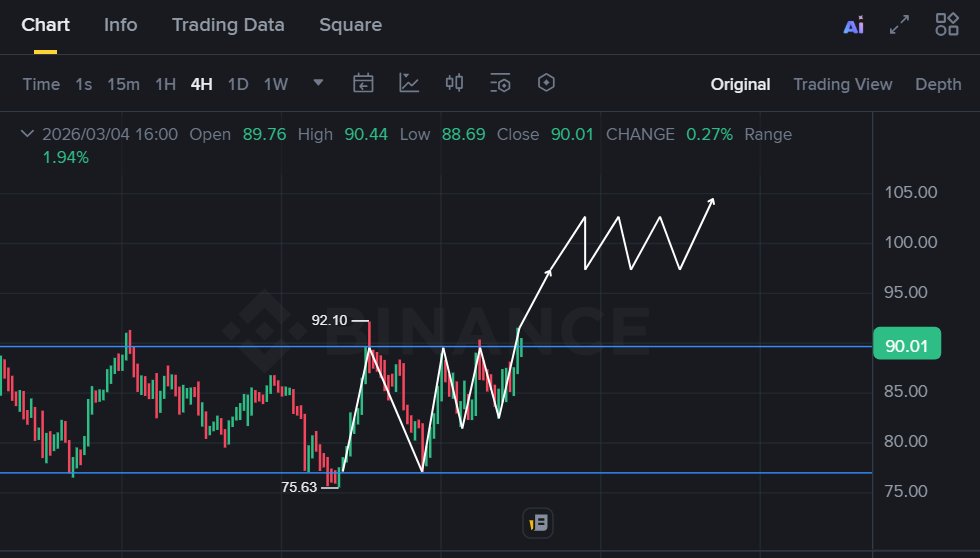980x558 pixels.
Task: Click the 100.00 price axis label
Action: coord(911,242)
